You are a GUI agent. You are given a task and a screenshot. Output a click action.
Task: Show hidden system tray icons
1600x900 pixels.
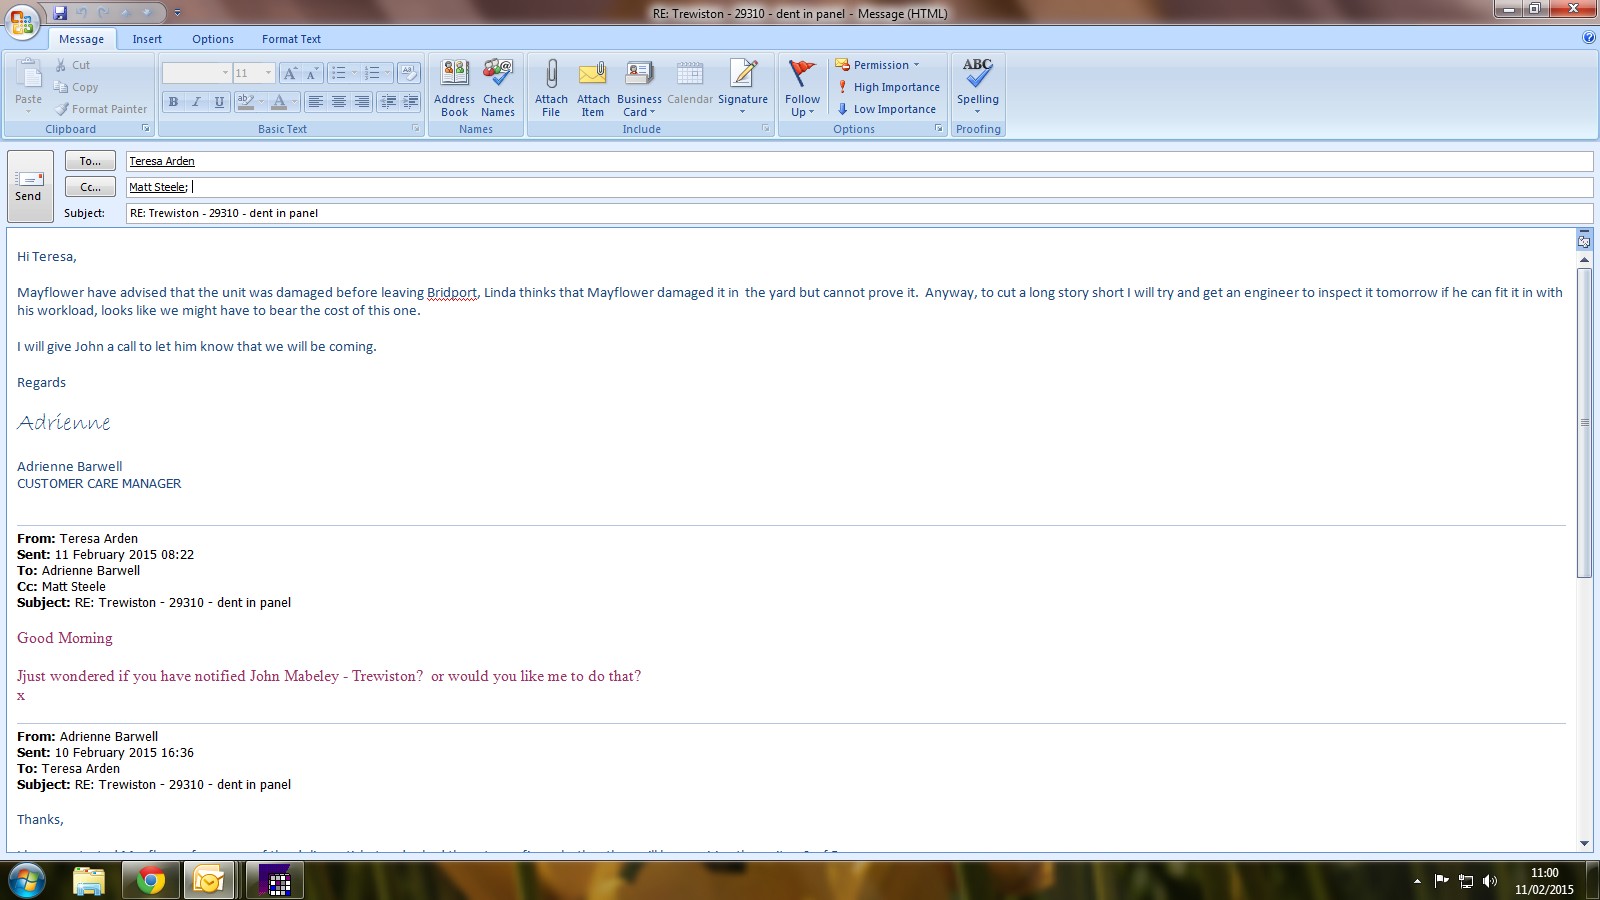(1417, 881)
